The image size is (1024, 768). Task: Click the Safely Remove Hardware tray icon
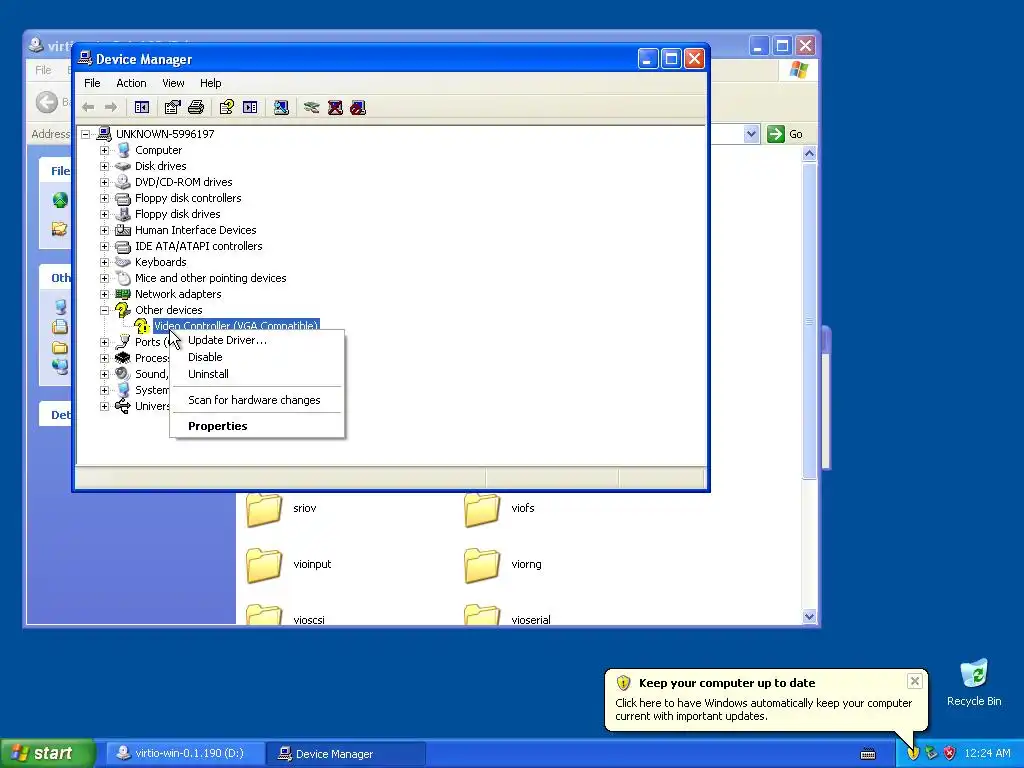[x=931, y=753]
